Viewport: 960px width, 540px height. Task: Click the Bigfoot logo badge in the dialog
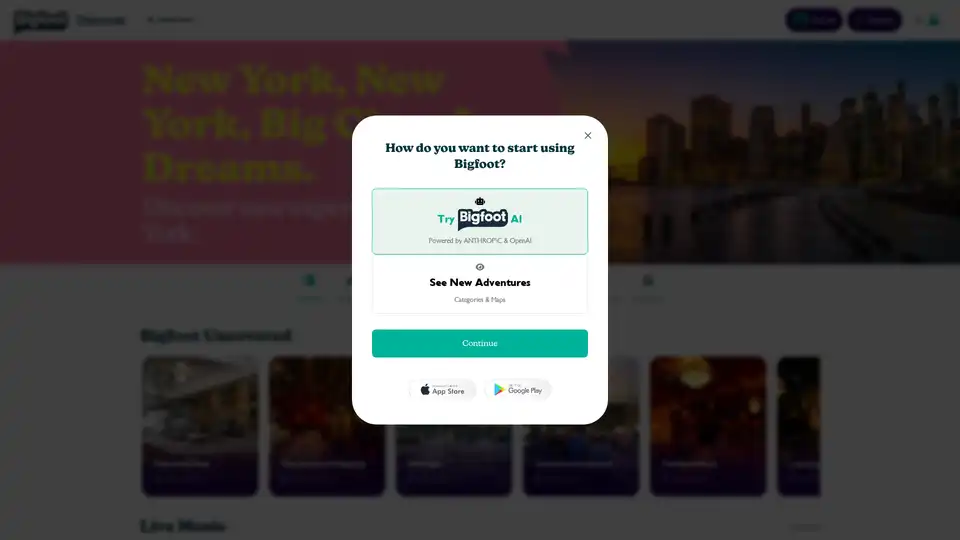[x=482, y=218]
